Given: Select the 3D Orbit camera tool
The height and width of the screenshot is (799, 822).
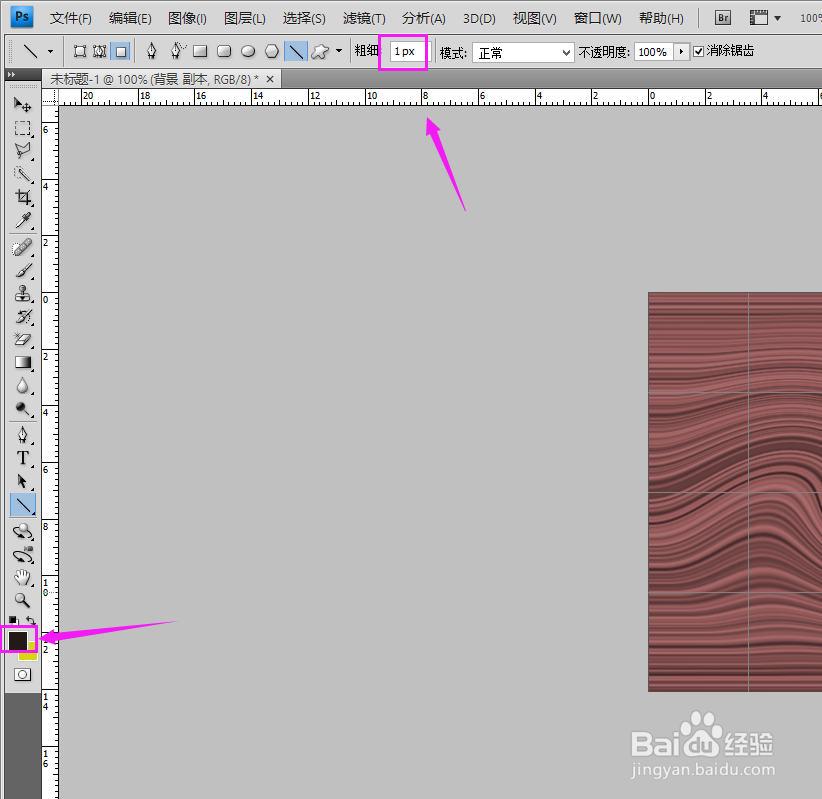Looking at the screenshot, I should point(22,555).
